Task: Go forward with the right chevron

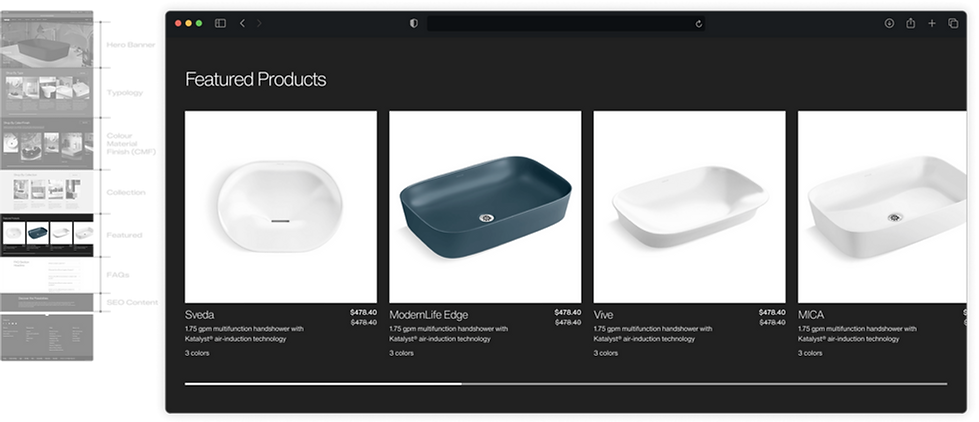Action: [259, 23]
